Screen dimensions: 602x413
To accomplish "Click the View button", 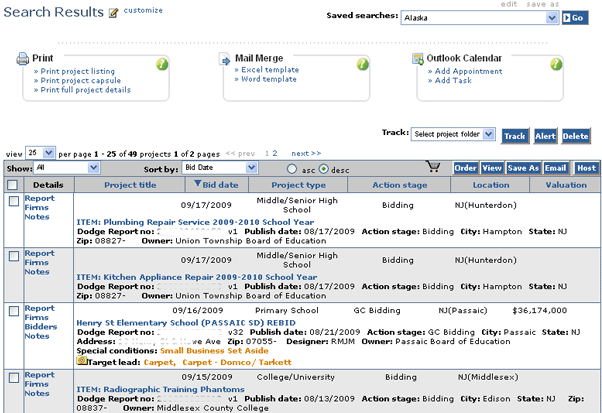I will tap(492, 168).
